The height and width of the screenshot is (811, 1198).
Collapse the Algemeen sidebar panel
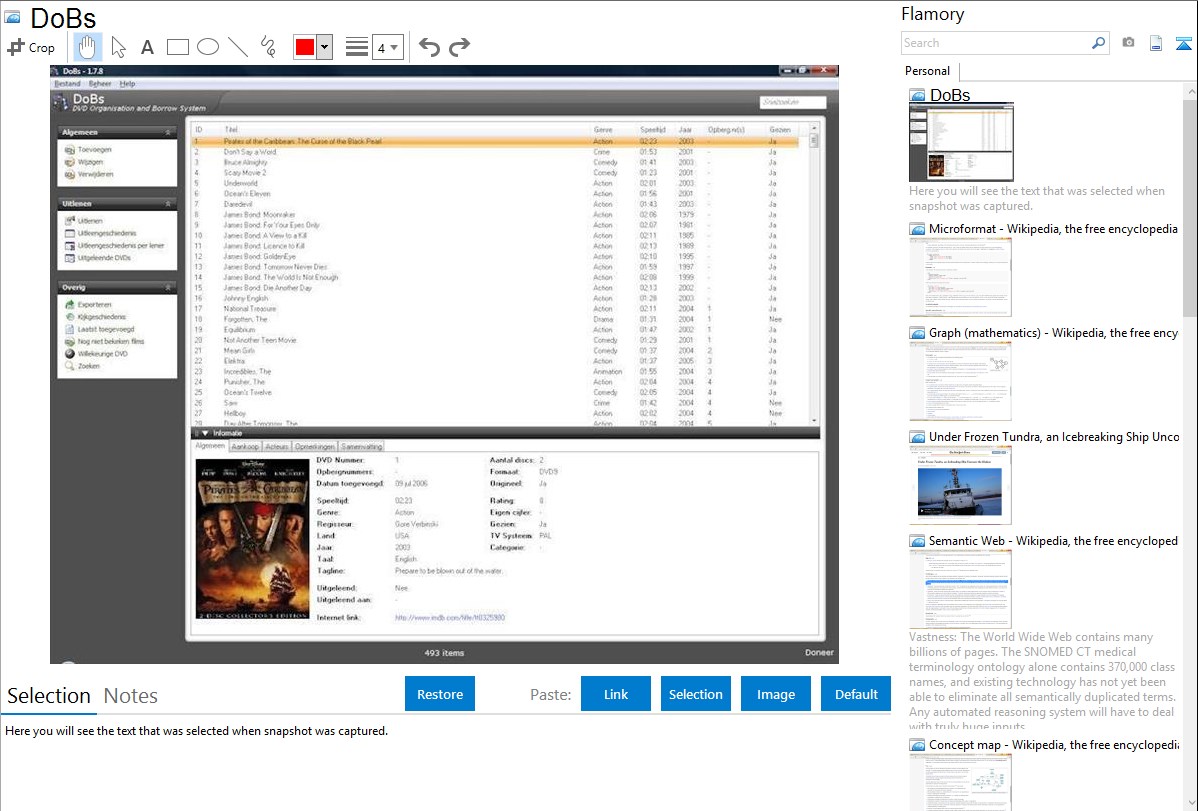click(168, 132)
